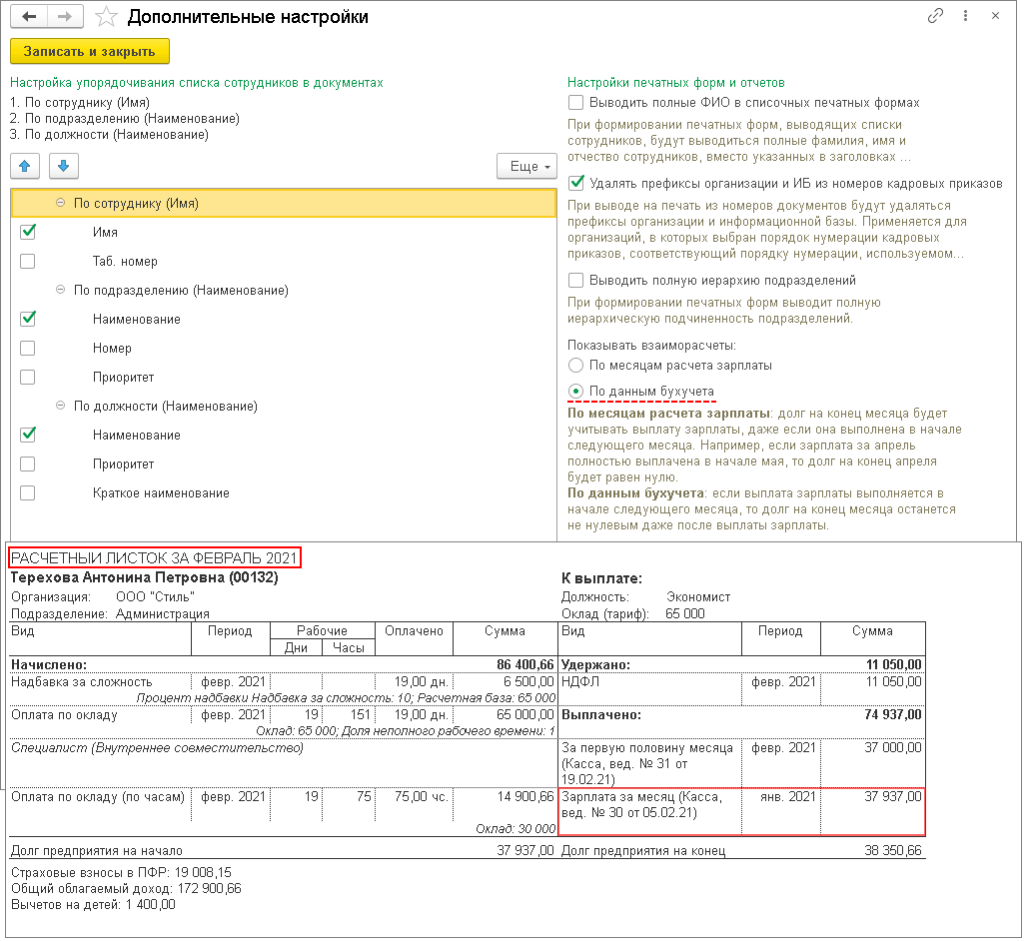Select По месяцам расчета зарплаты radio option
Viewport: 1024px width, 941px height.
tap(575, 366)
